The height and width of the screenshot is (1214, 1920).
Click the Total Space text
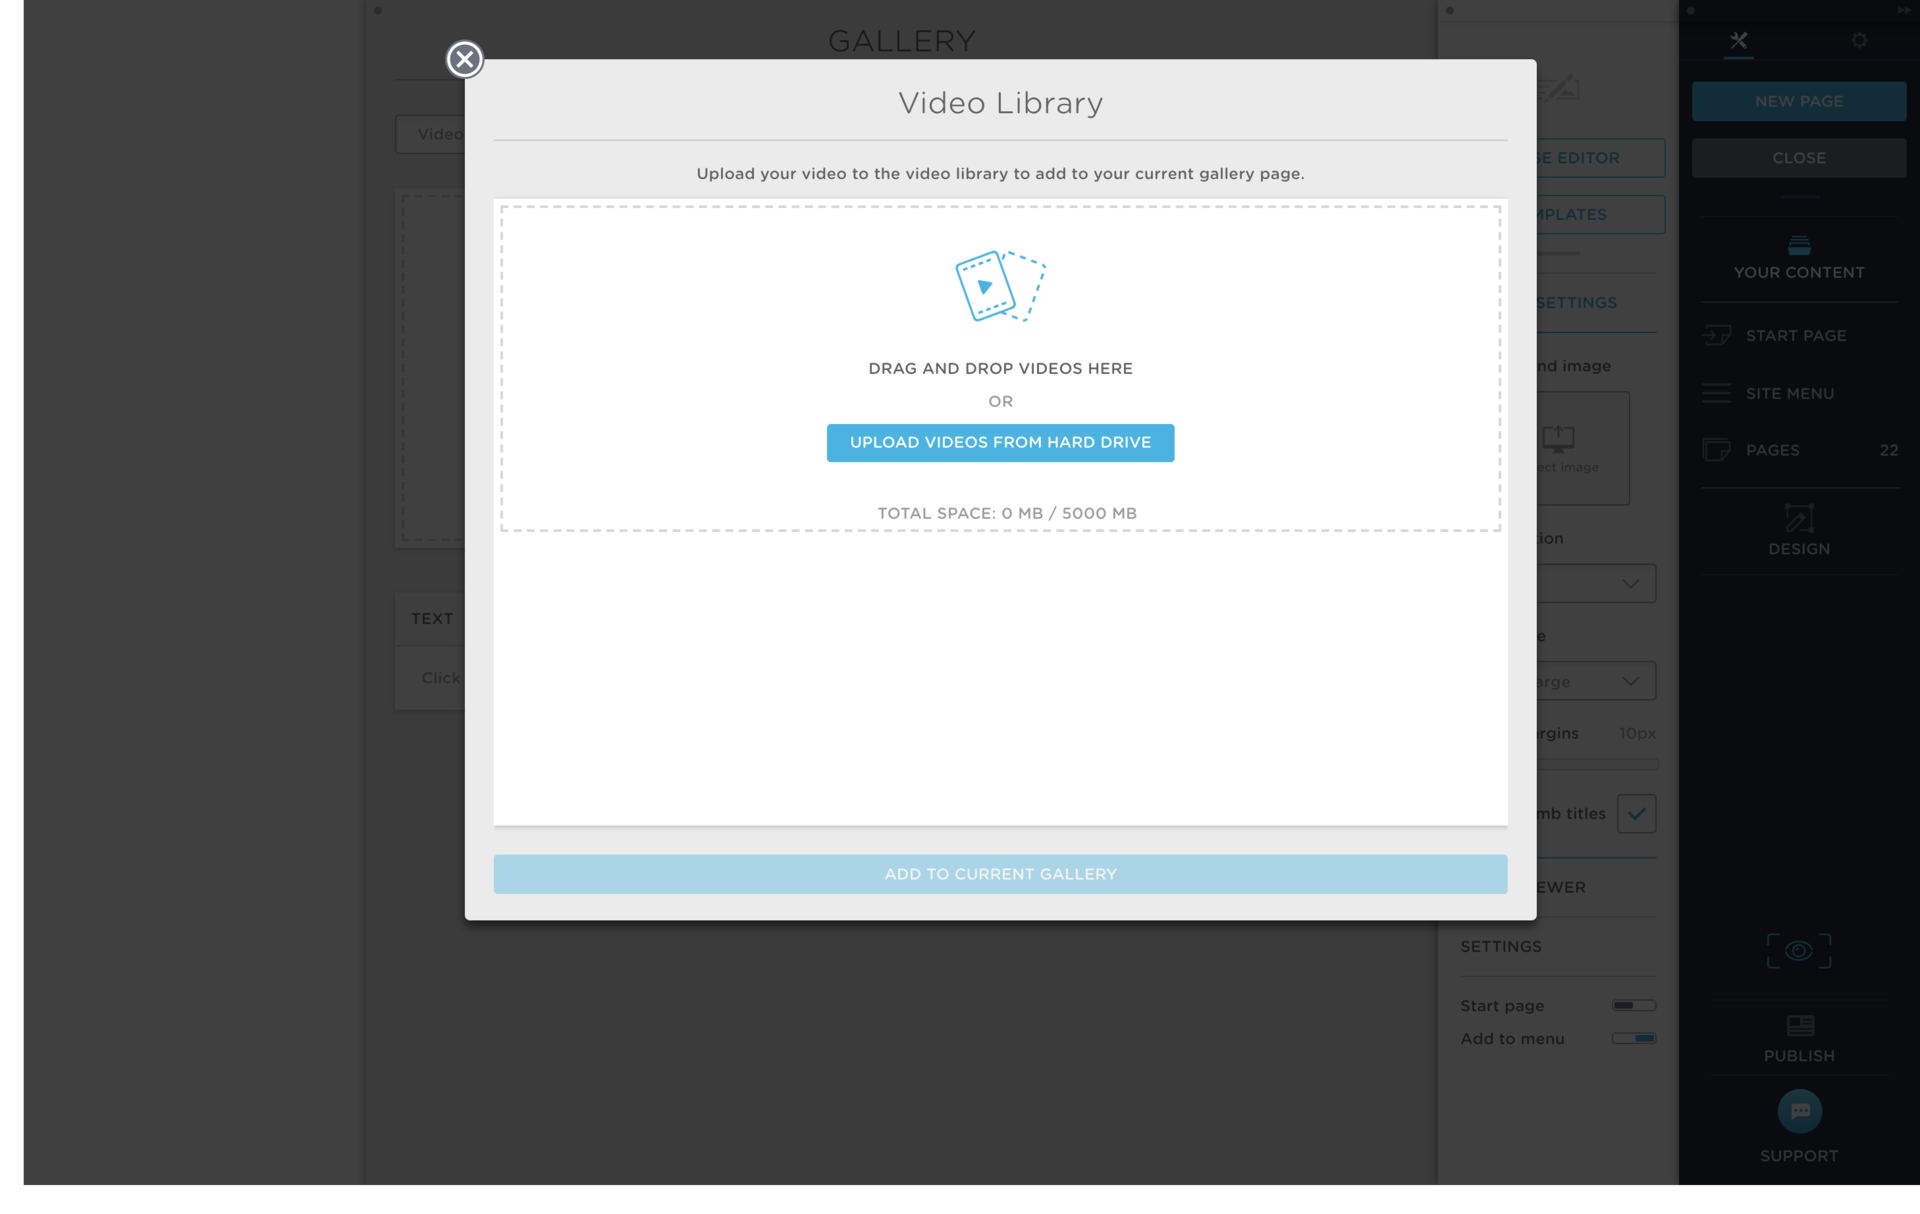1007,513
